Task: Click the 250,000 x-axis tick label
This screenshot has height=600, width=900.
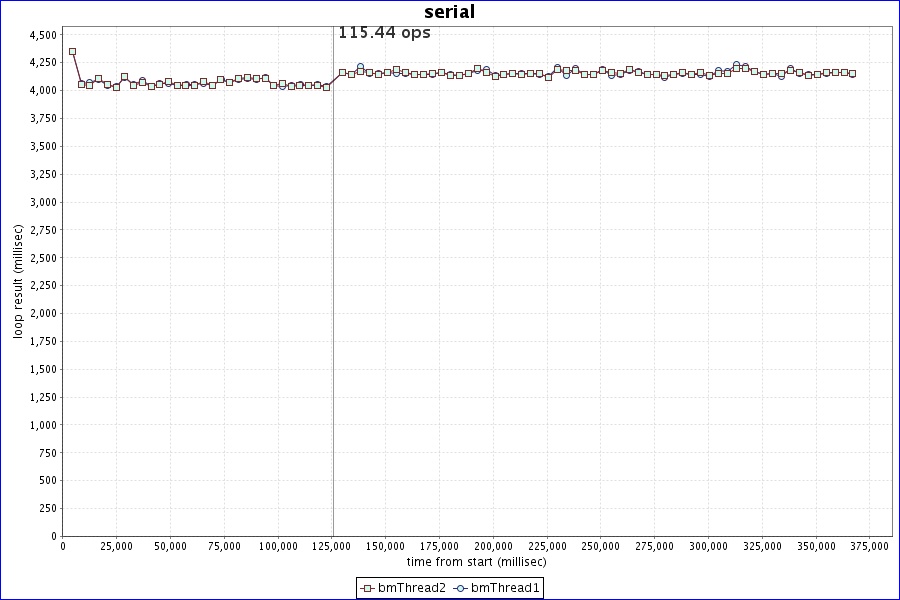Action: pyautogui.click(x=601, y=546)
